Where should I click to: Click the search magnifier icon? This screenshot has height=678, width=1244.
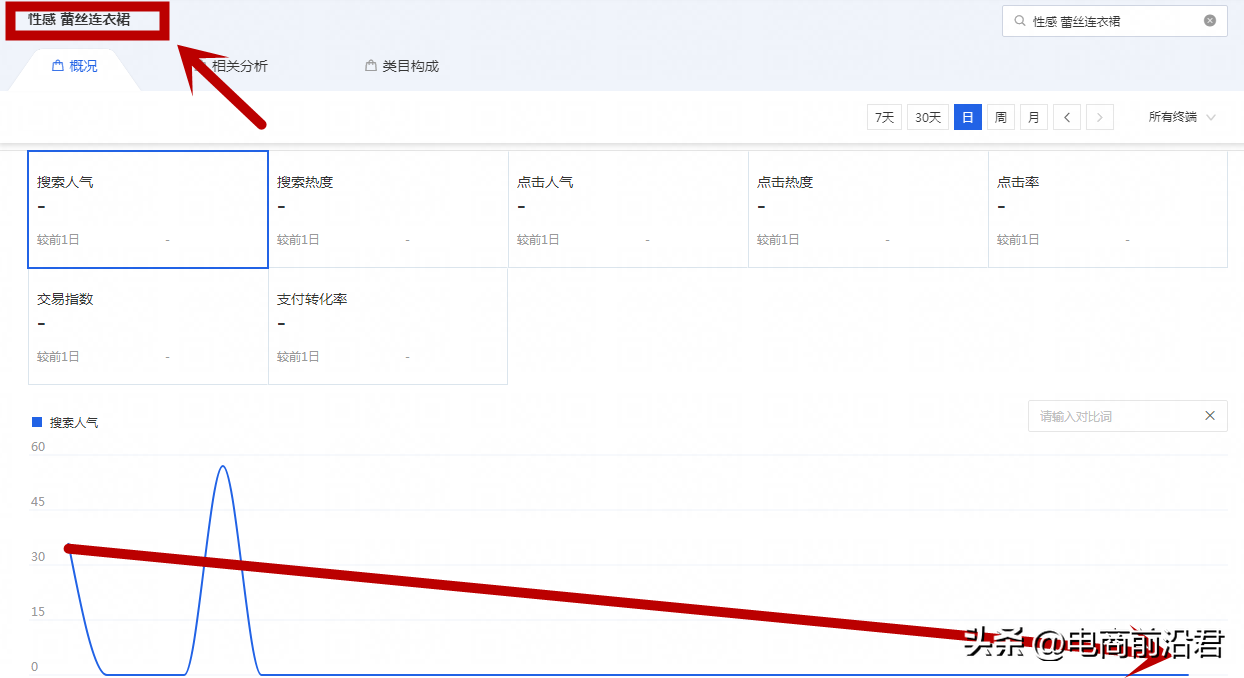pos(1019,21)
